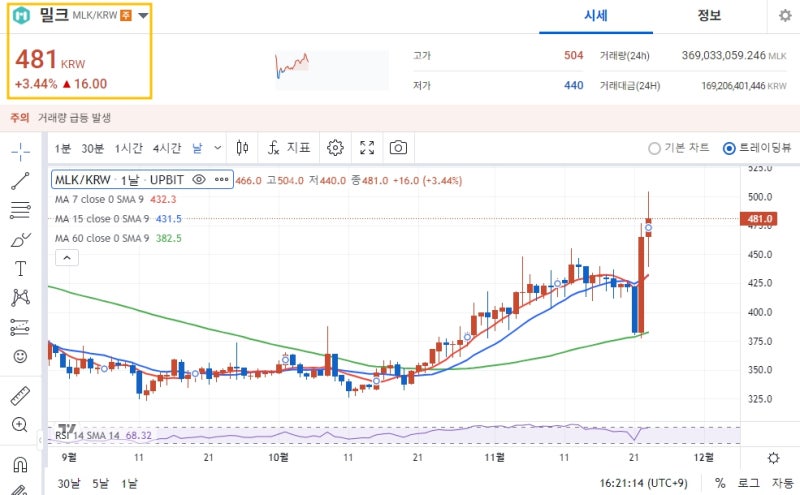Open time axis settings gear at bottom right

pyautogui.click(x=773, y=458)
